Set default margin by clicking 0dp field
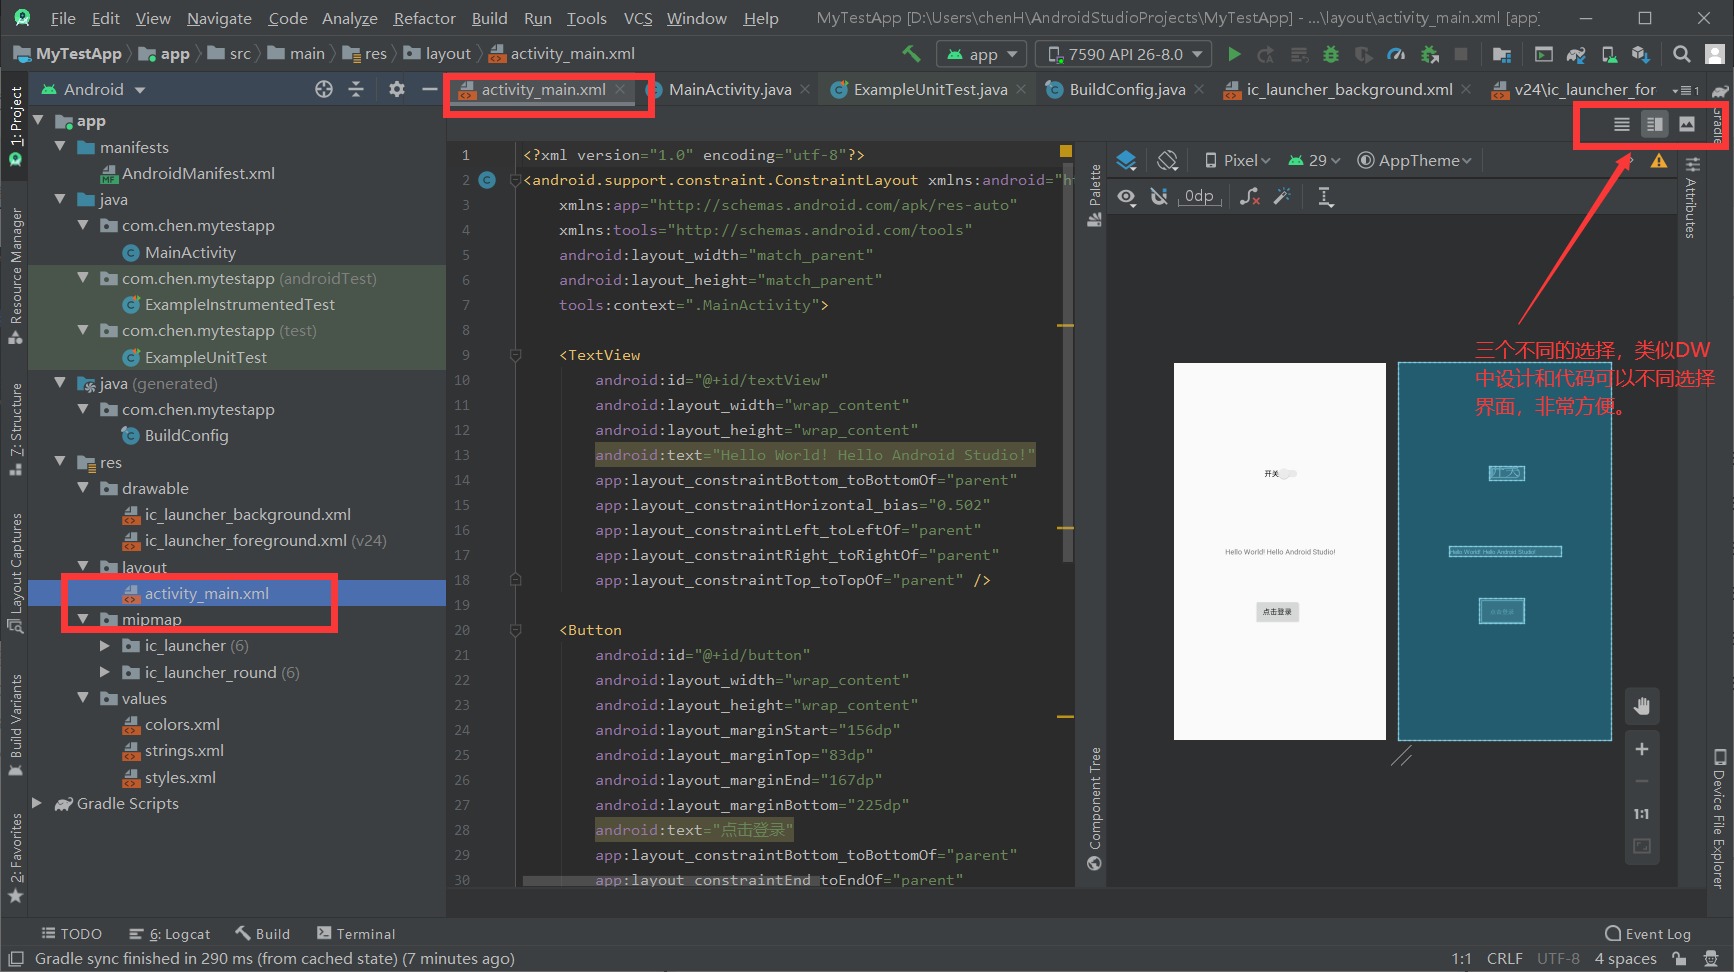1734x972 pixels. click(x=1198, y=196)
